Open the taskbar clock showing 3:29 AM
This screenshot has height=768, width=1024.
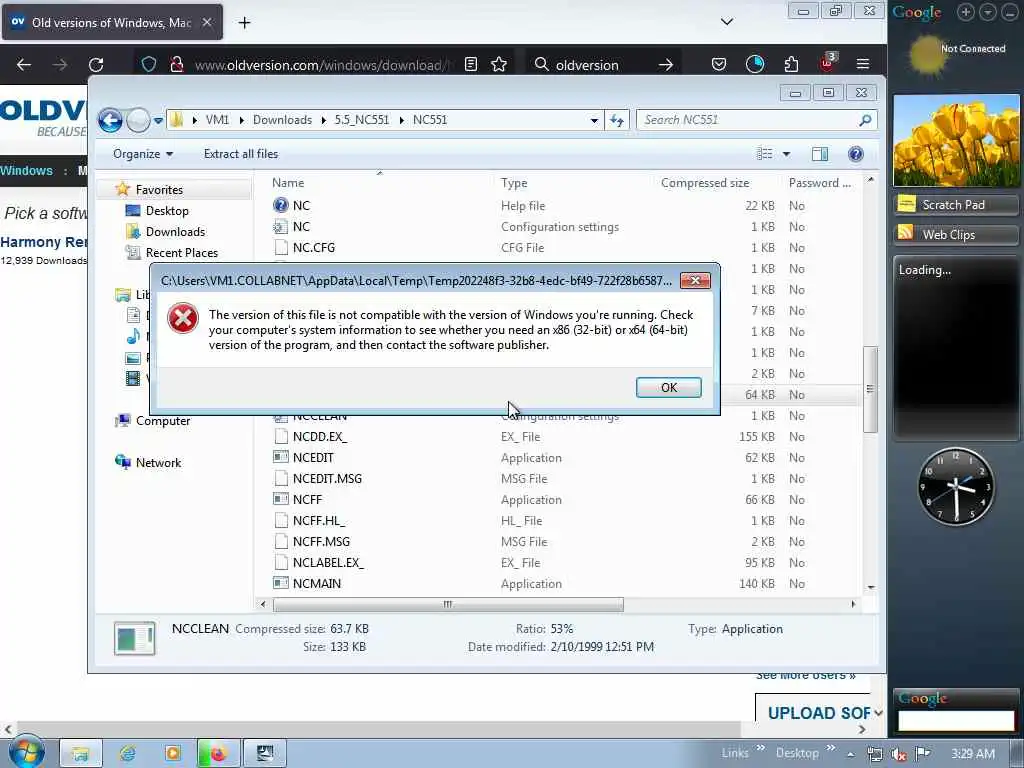972,754
